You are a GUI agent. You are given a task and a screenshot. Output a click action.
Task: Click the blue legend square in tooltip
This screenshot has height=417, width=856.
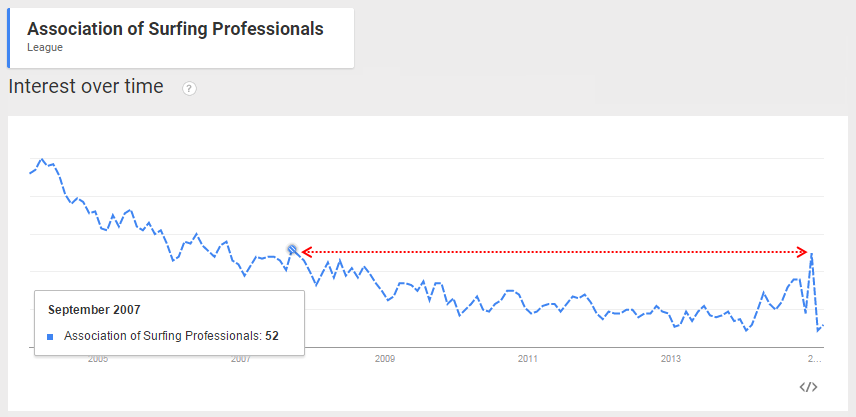pos(50,337)
